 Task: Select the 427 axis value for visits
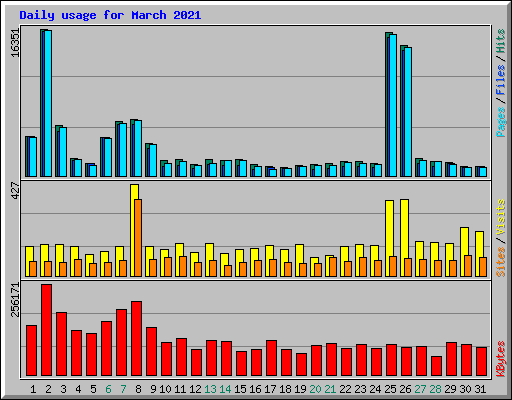[x=15, y=191]
